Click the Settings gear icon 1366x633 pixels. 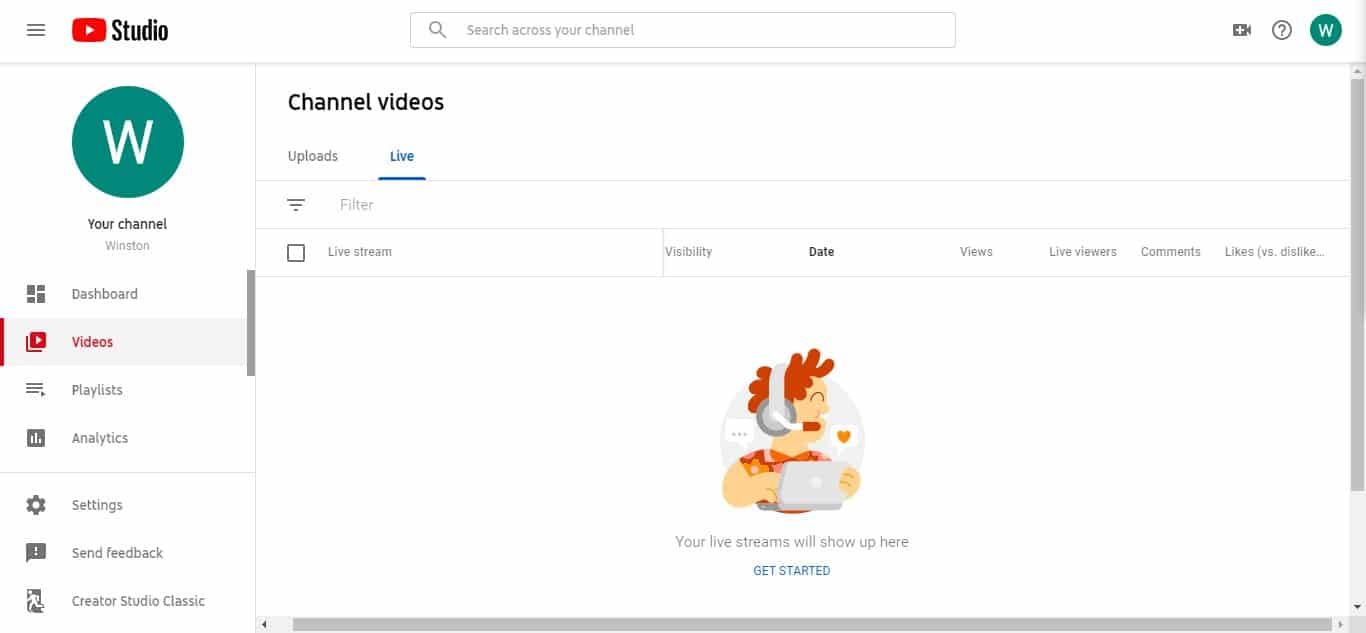(36, 505)
